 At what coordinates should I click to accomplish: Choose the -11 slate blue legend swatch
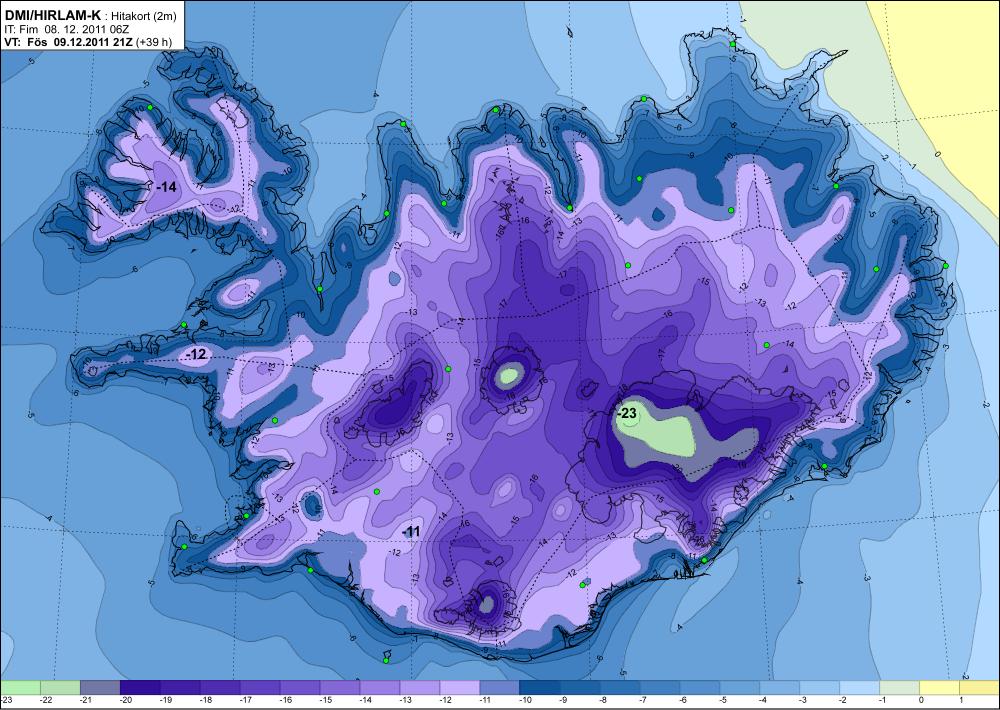[499, 688]
